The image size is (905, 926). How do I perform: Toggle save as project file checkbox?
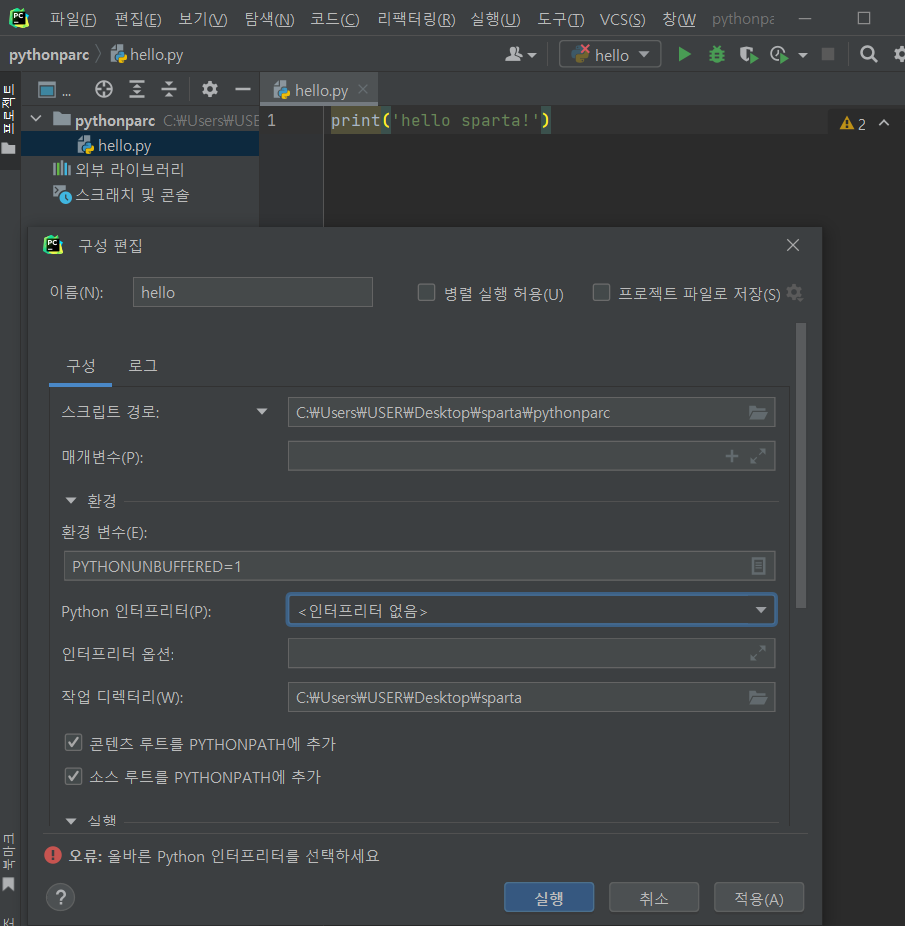pos(601,293)
